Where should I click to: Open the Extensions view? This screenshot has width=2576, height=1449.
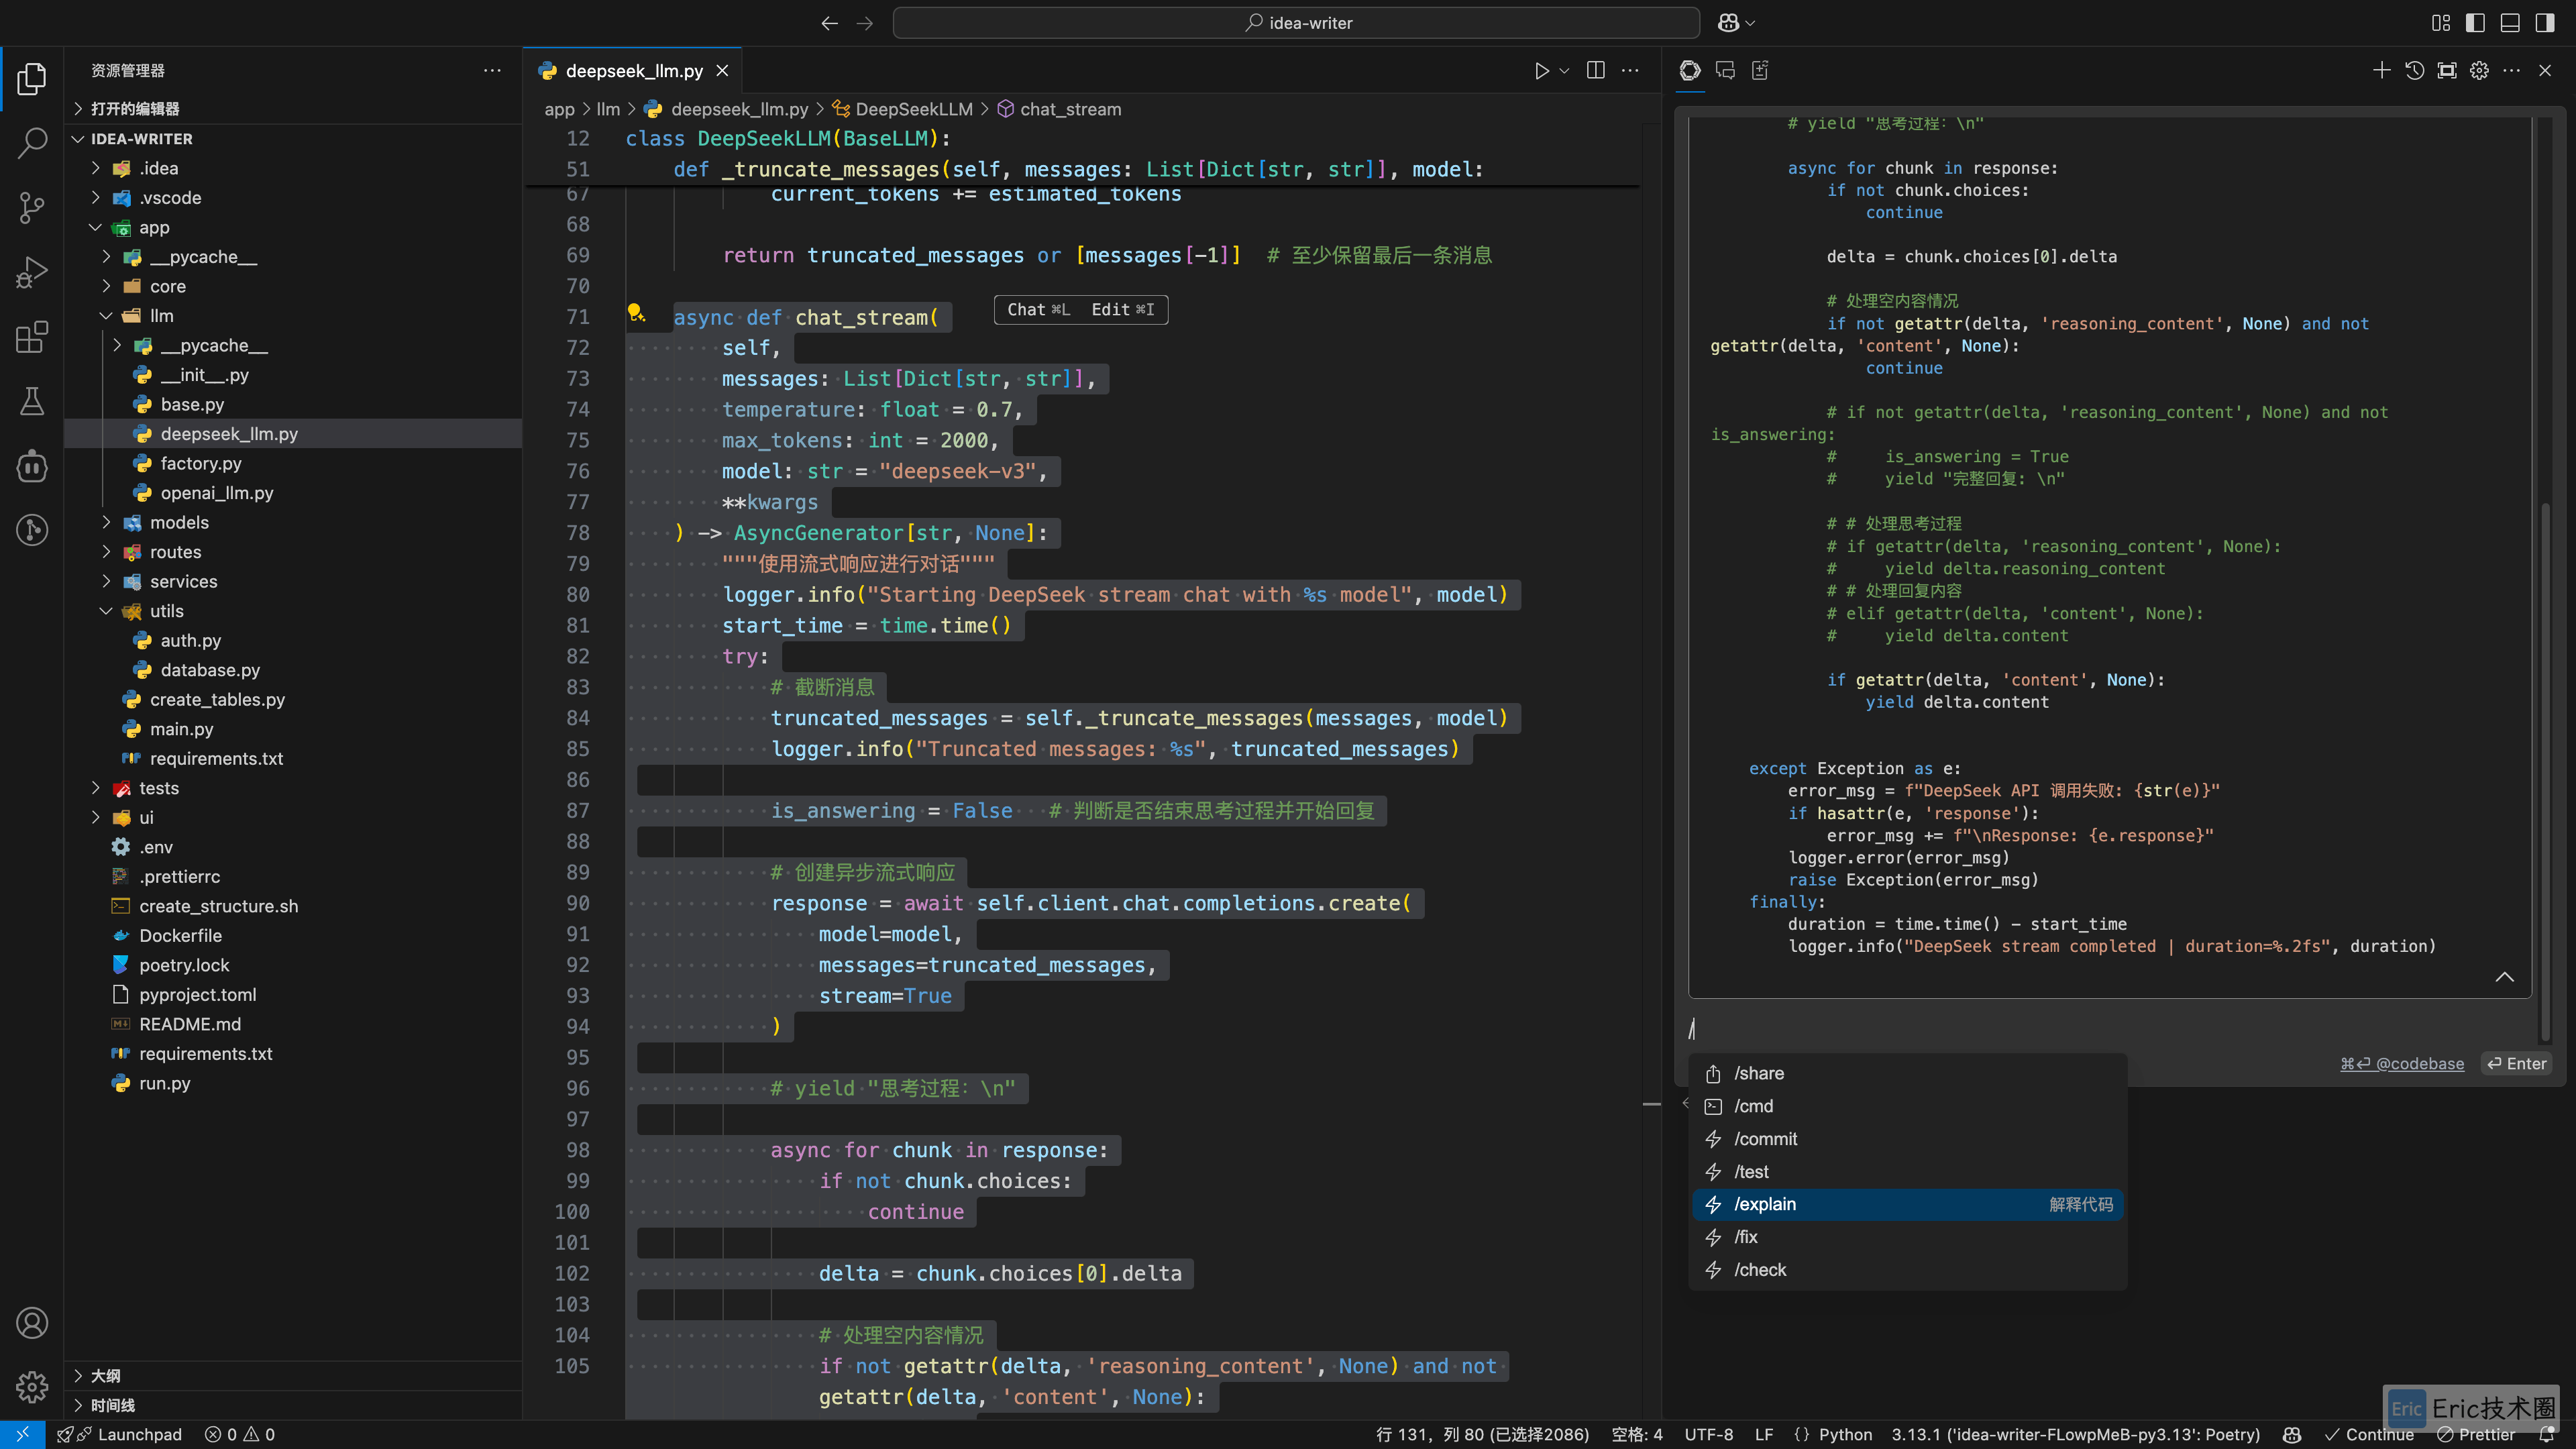[32, 337]
